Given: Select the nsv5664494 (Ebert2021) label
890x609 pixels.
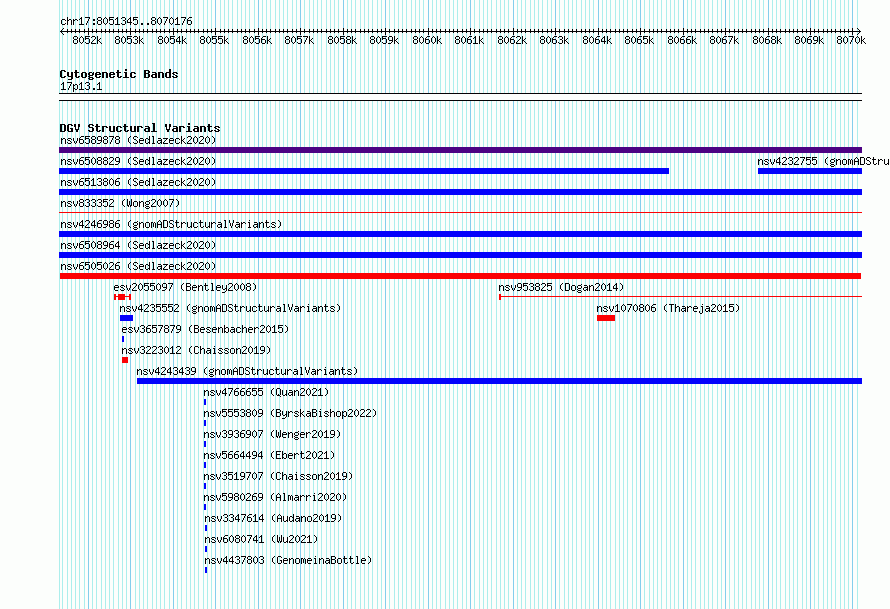Looking at the screenshot, I should (x=269, y=455).
